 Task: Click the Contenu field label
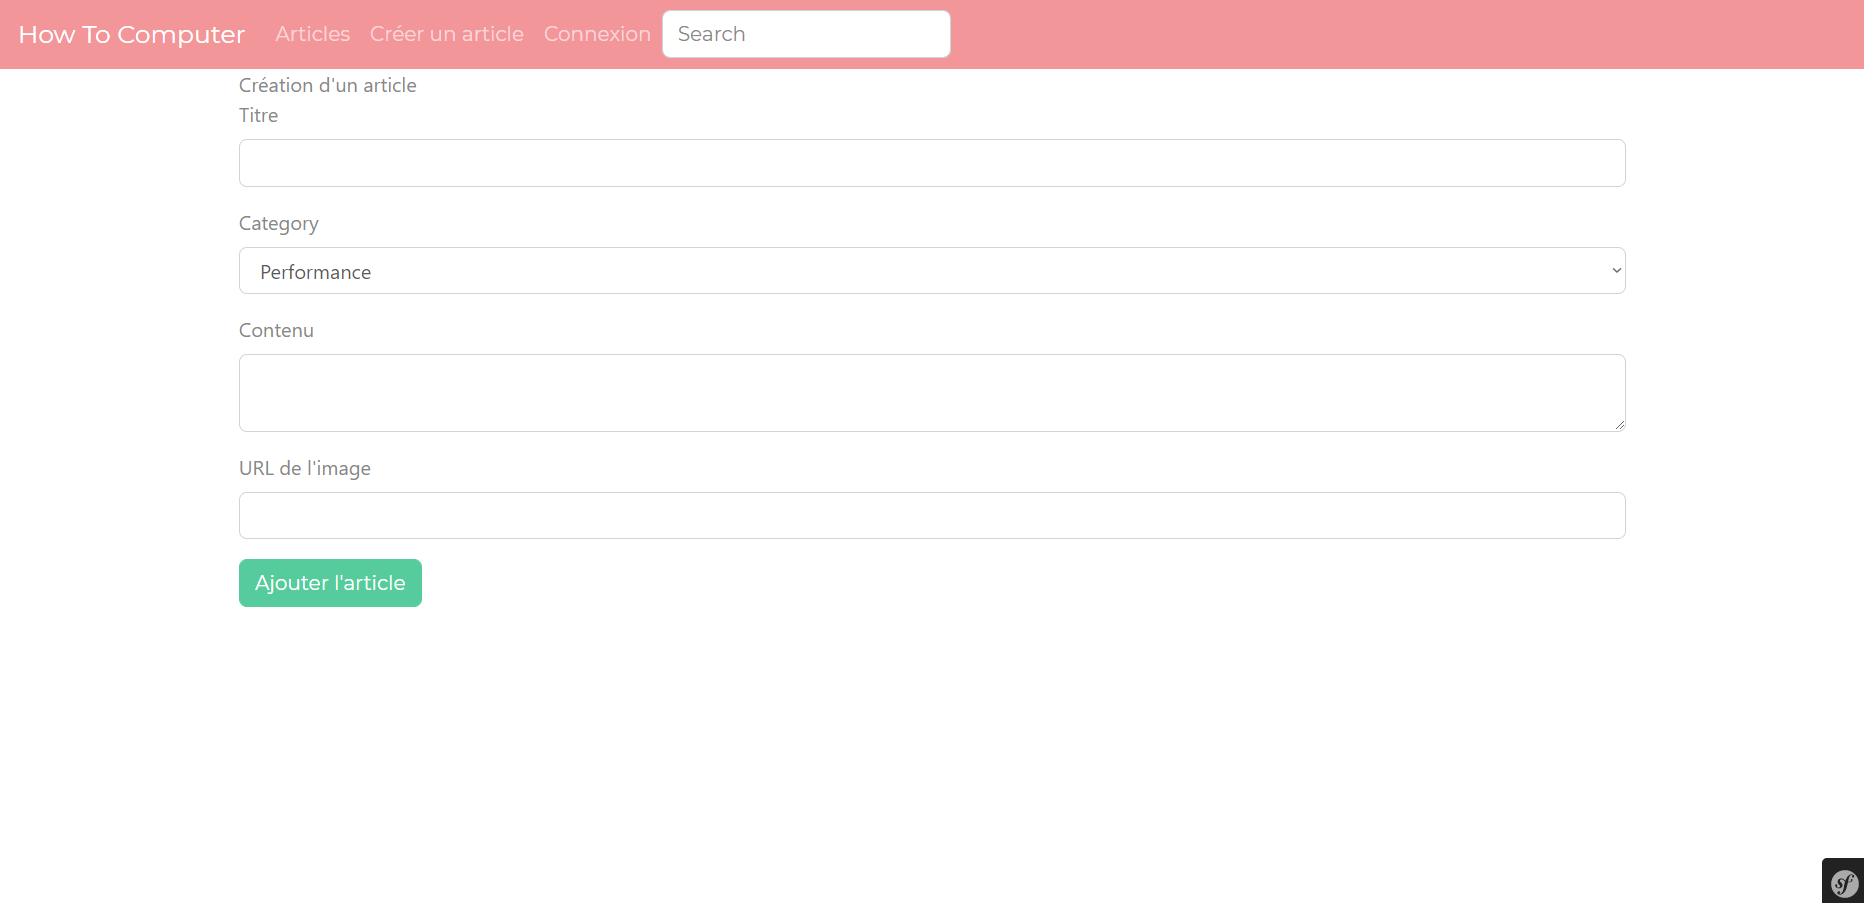[x=276, y=331]
